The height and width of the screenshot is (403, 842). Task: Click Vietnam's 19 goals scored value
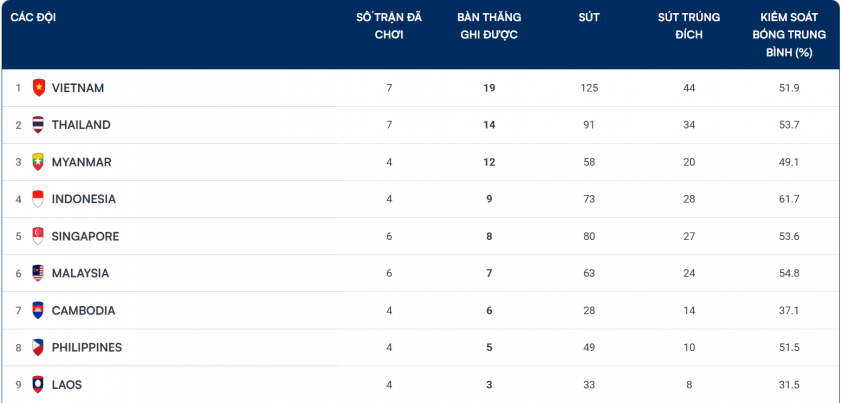489,88
